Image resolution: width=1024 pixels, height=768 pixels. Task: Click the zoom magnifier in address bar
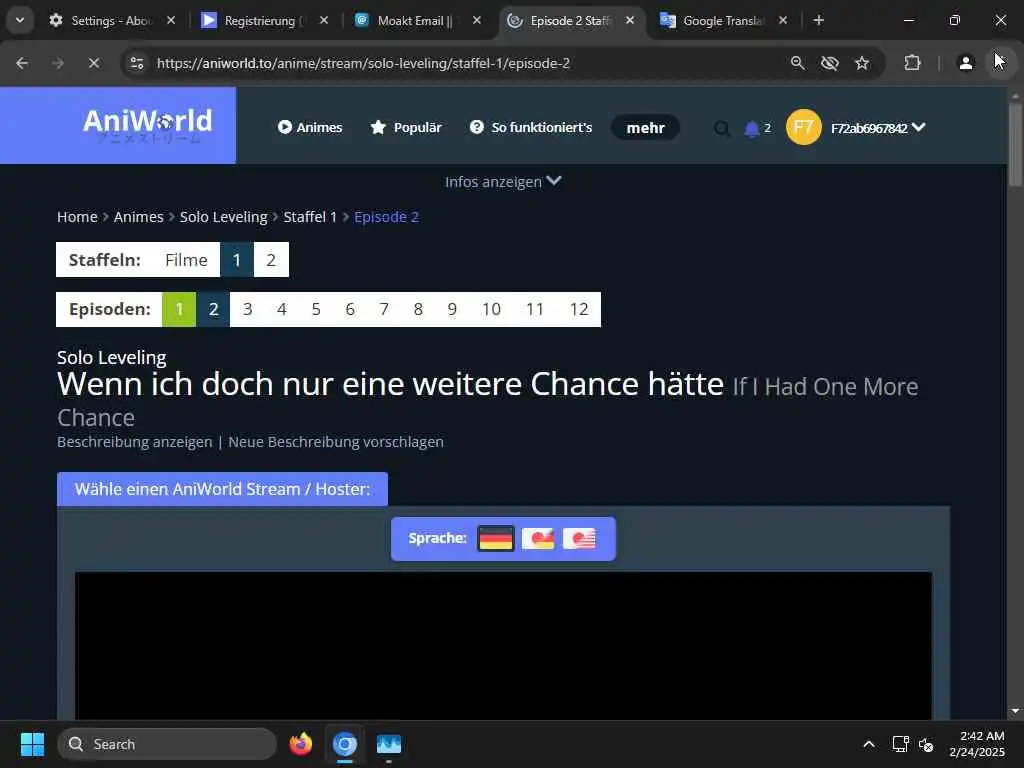[797, 63]
